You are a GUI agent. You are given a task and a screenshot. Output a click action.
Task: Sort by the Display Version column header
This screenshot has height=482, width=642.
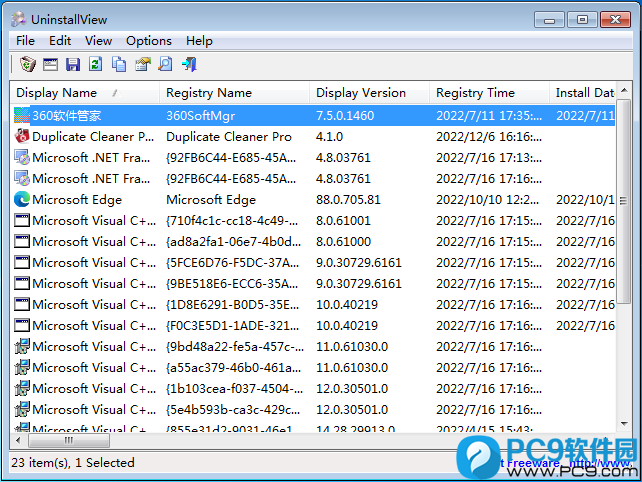pyautogui.click(x=369, y=93)
